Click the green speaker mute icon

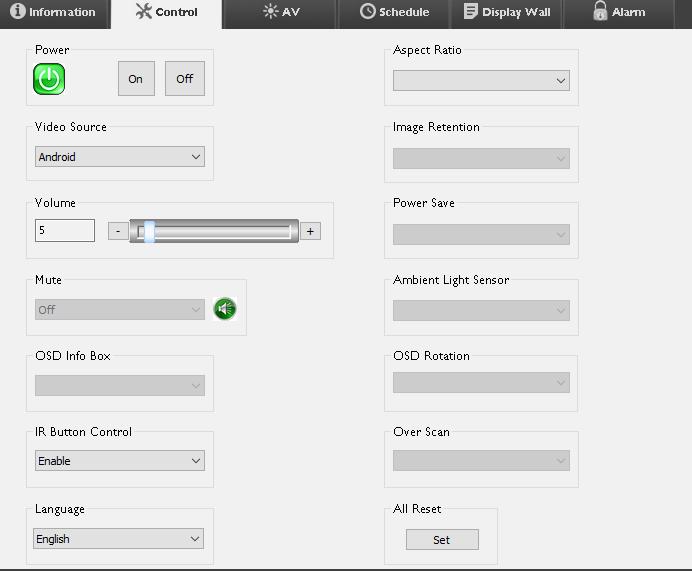[x=225, y=309]
